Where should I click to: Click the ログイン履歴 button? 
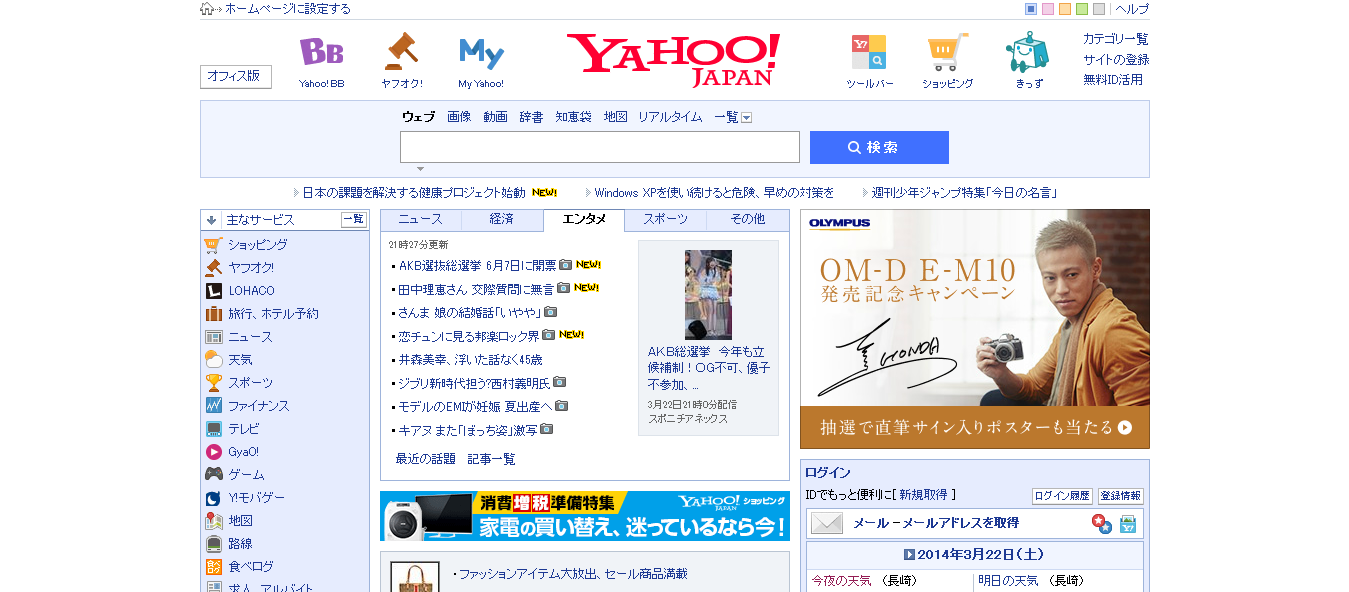click(x=1062, y=496)
